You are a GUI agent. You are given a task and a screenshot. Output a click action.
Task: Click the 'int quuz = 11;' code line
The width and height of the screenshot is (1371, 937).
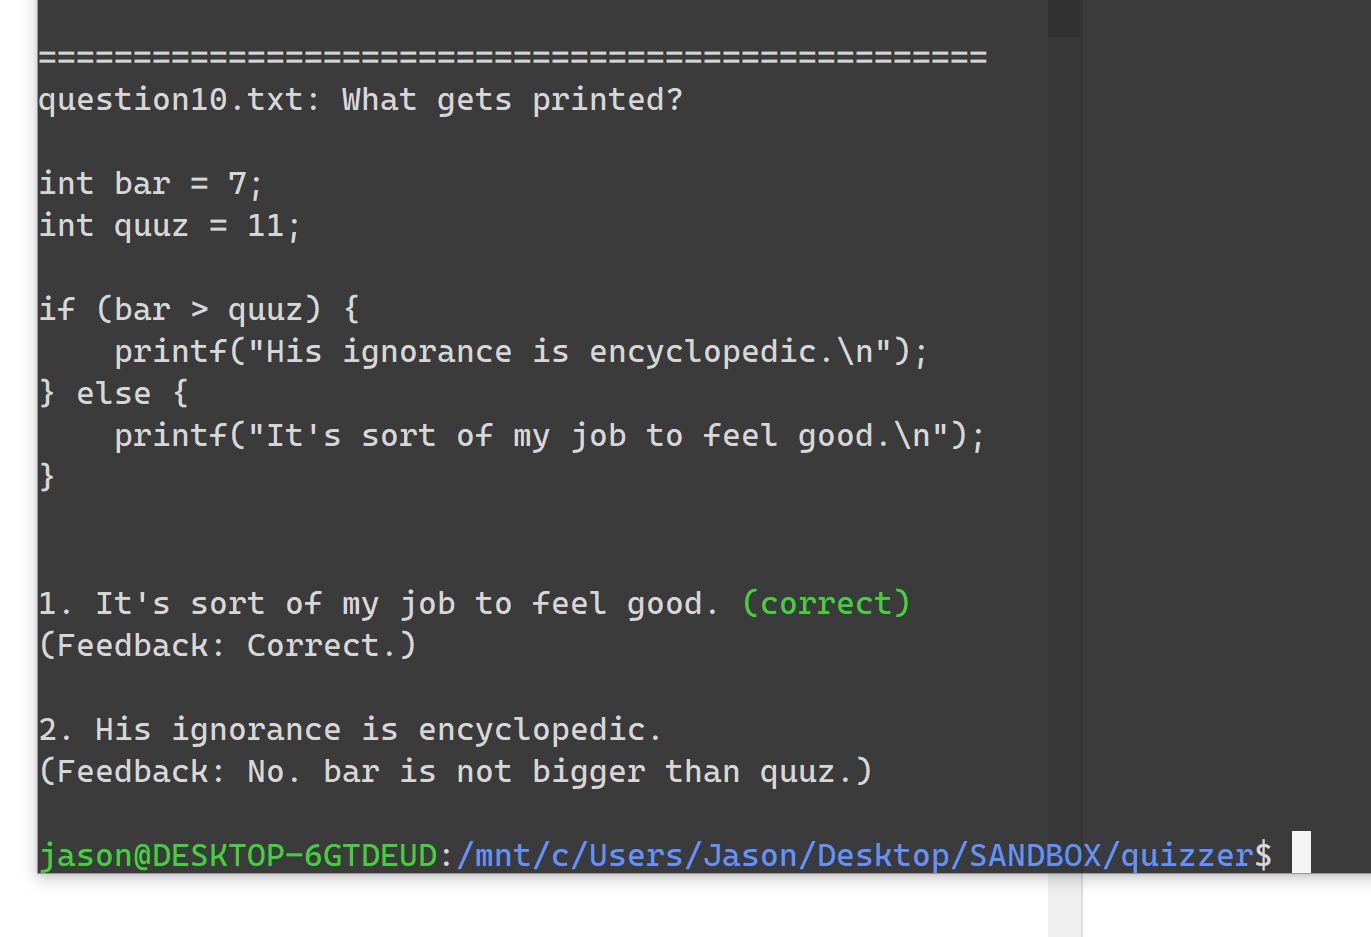pyautogui.click(x=170, y=226)
